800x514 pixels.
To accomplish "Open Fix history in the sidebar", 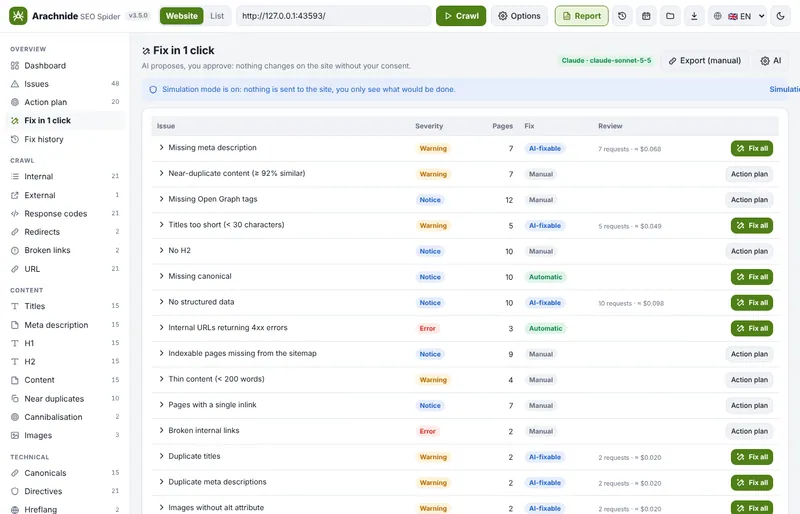I will [x=65, y=139].
